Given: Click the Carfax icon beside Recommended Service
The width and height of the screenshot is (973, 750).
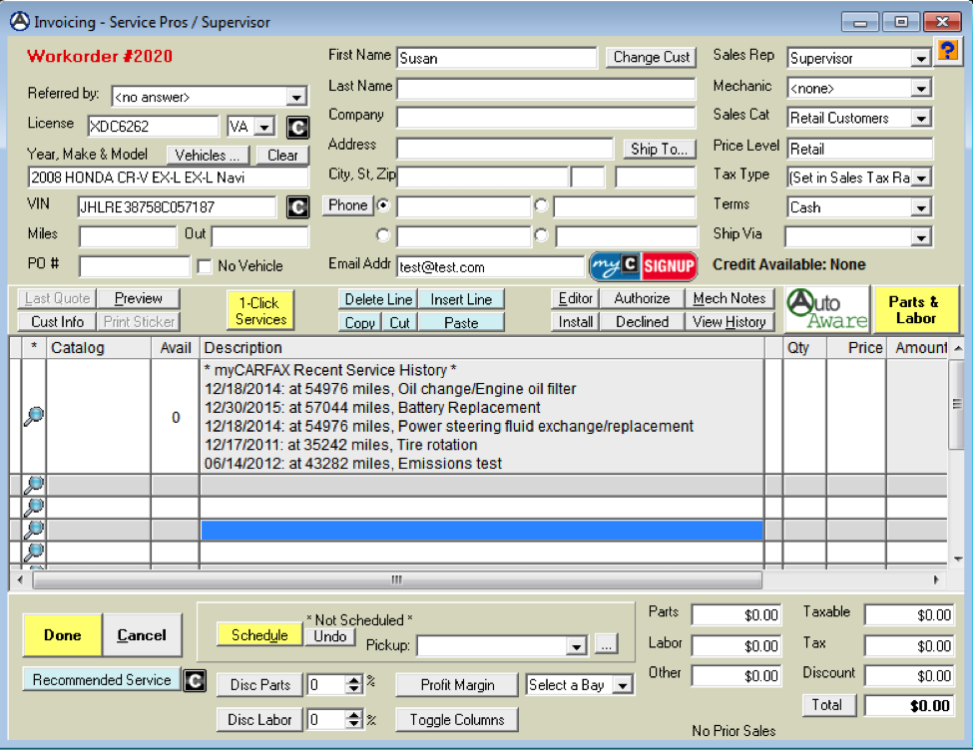Looking at the screenshot, I should tap(195, 681).
